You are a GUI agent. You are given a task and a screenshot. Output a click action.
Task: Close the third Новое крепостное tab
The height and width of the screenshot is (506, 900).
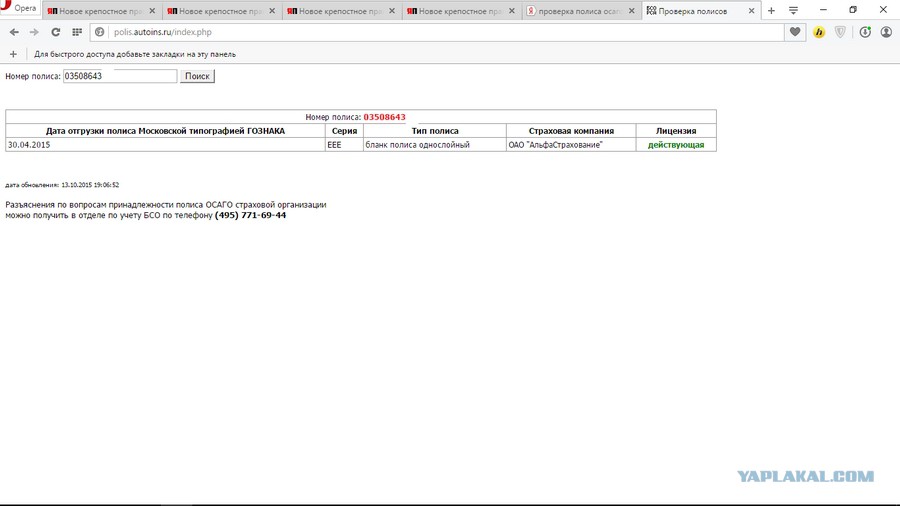392,11
